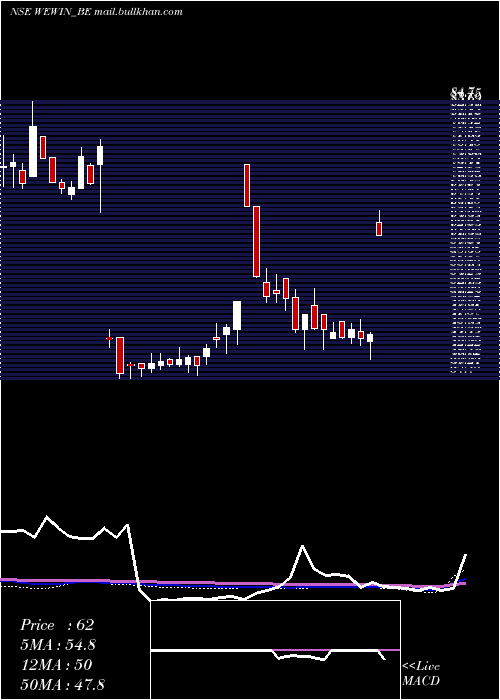This screenshot has width=500, height=700.
Task: Click the '50MA : 47.8' value
Action: (x=62, y=684)
